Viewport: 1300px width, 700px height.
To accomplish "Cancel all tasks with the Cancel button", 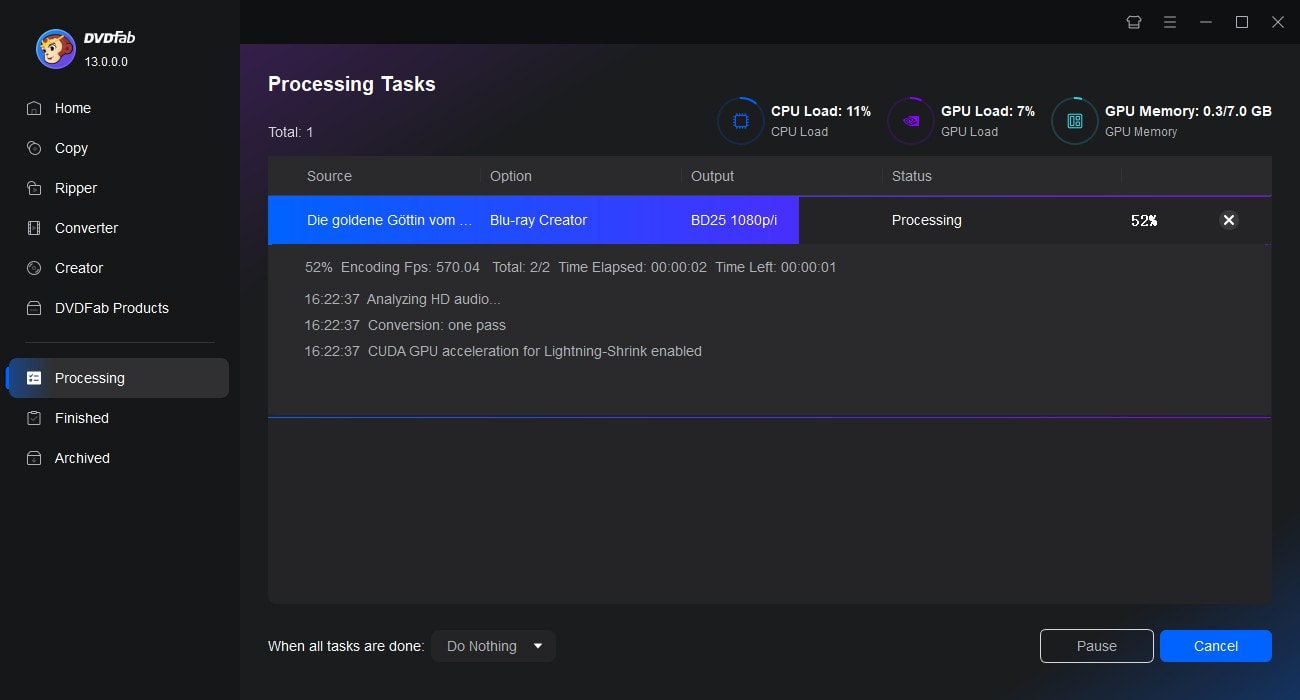I will (x=1215, y=646).
